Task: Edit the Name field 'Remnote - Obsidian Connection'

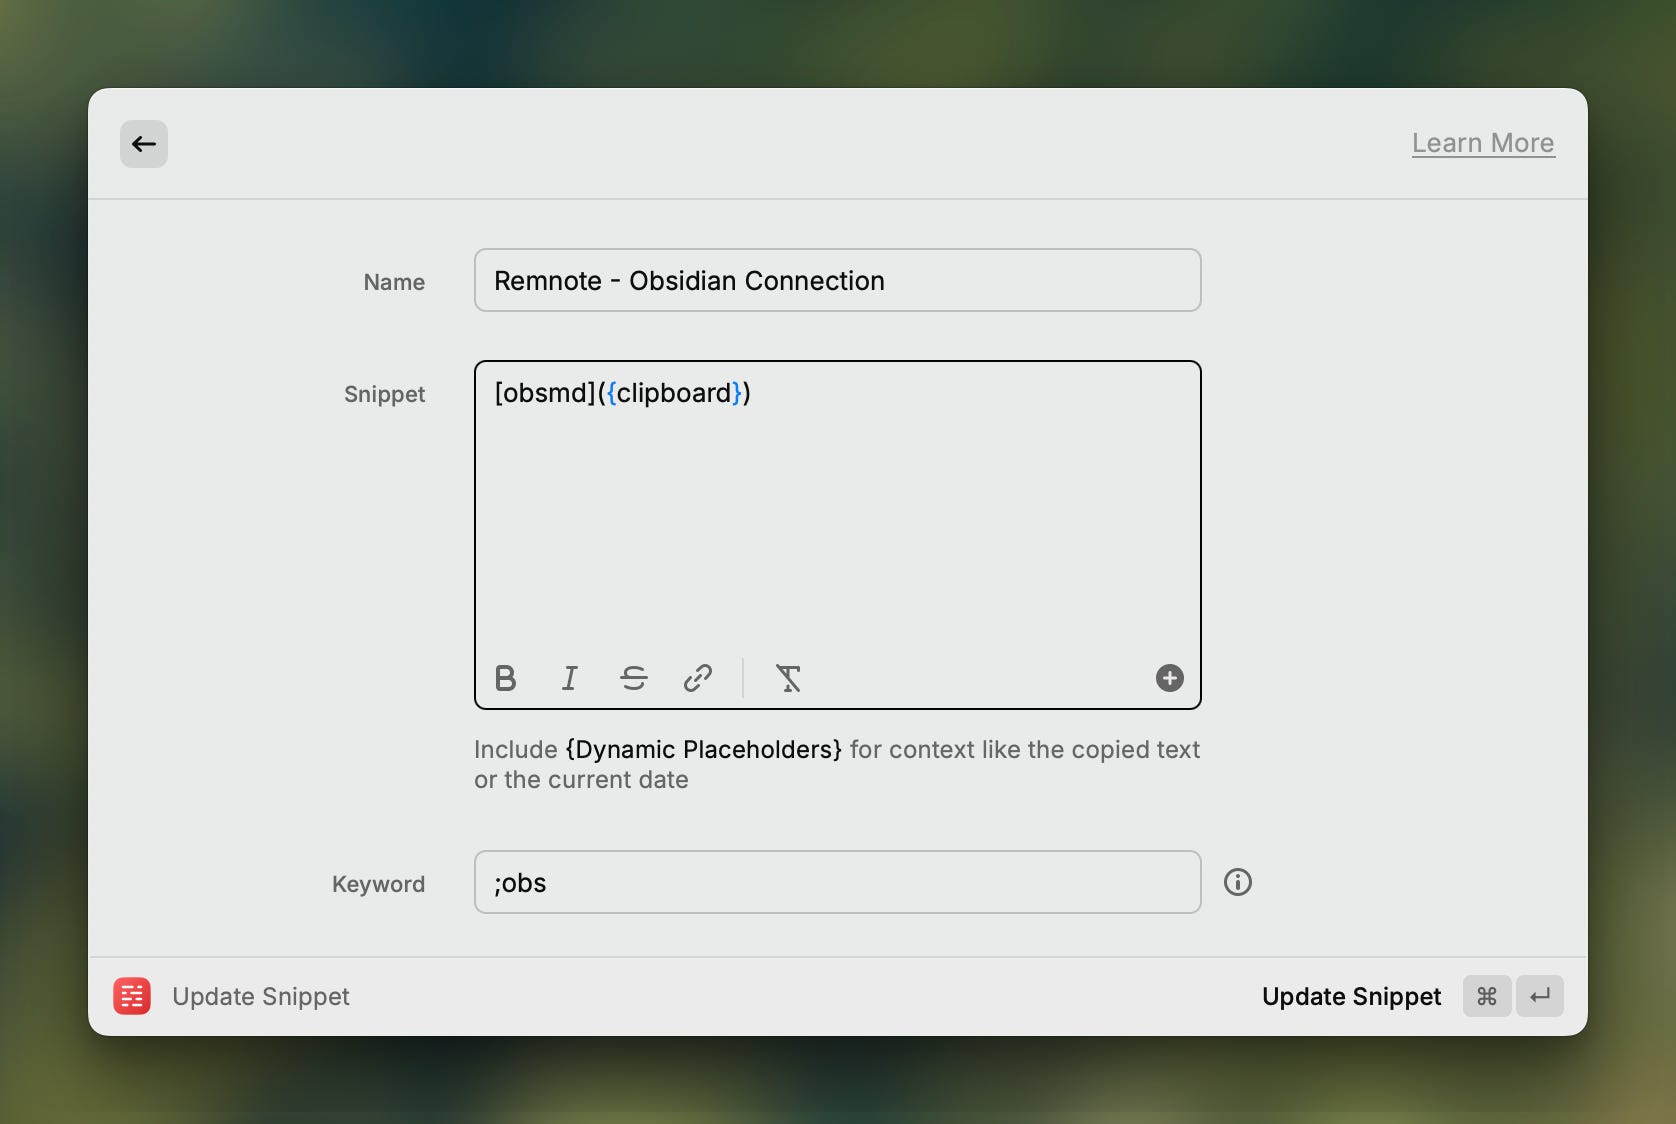Action: coord(837,280)
